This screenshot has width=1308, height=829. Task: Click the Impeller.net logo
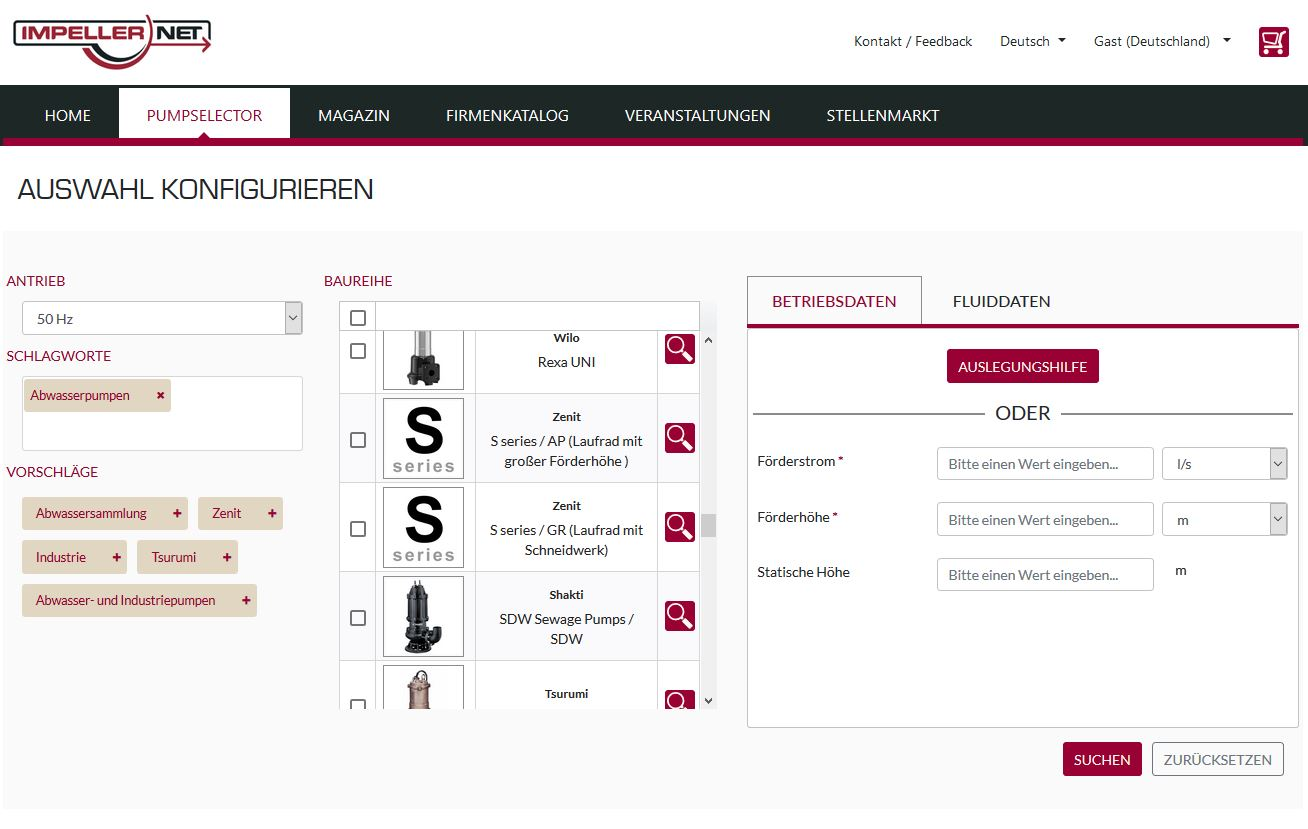[112, 41]
